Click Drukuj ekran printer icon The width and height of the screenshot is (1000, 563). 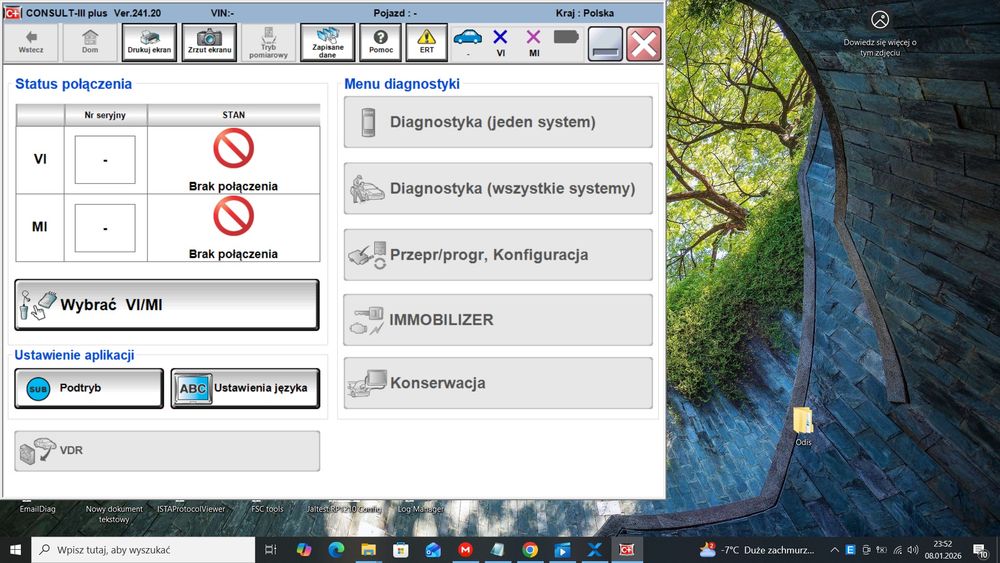pyautogui.click(x=149, y=43)
